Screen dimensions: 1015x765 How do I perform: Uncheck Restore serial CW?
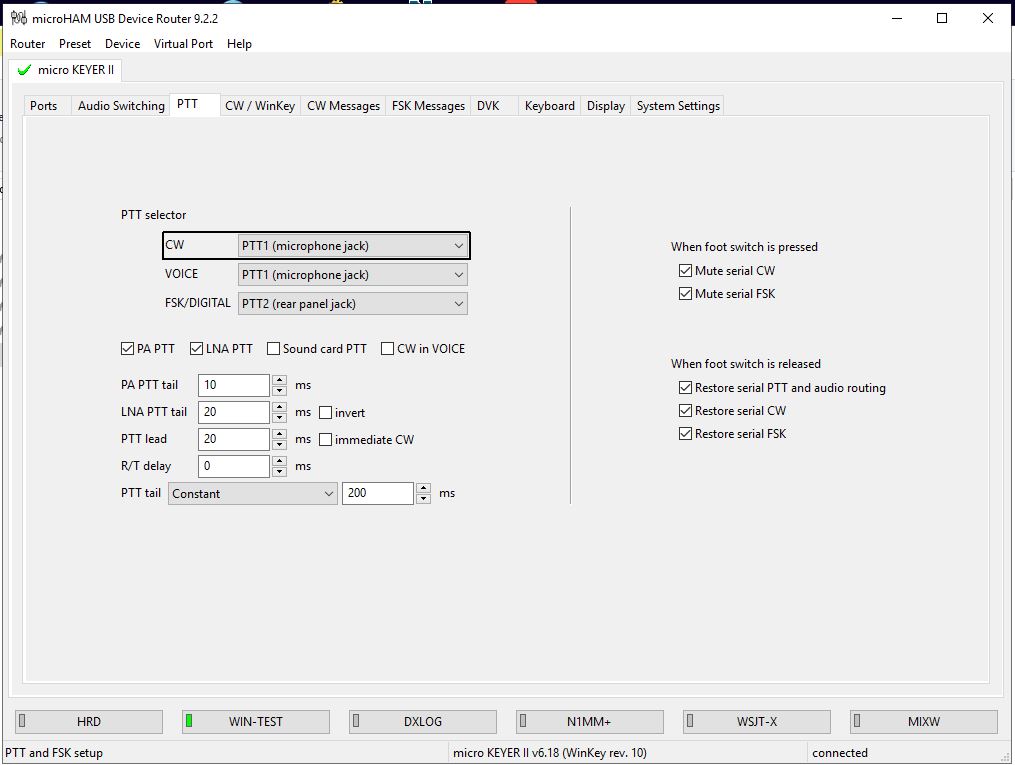tap(686, 411)
